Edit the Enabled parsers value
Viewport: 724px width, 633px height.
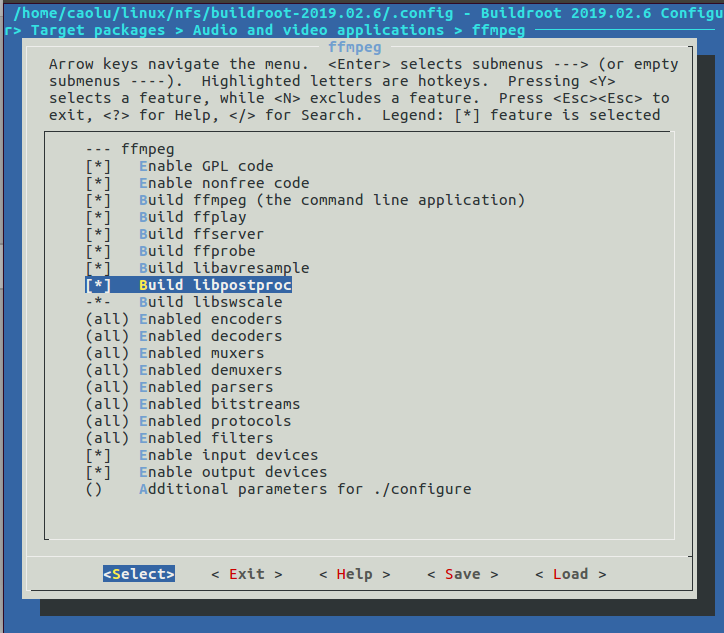(180, 387)
